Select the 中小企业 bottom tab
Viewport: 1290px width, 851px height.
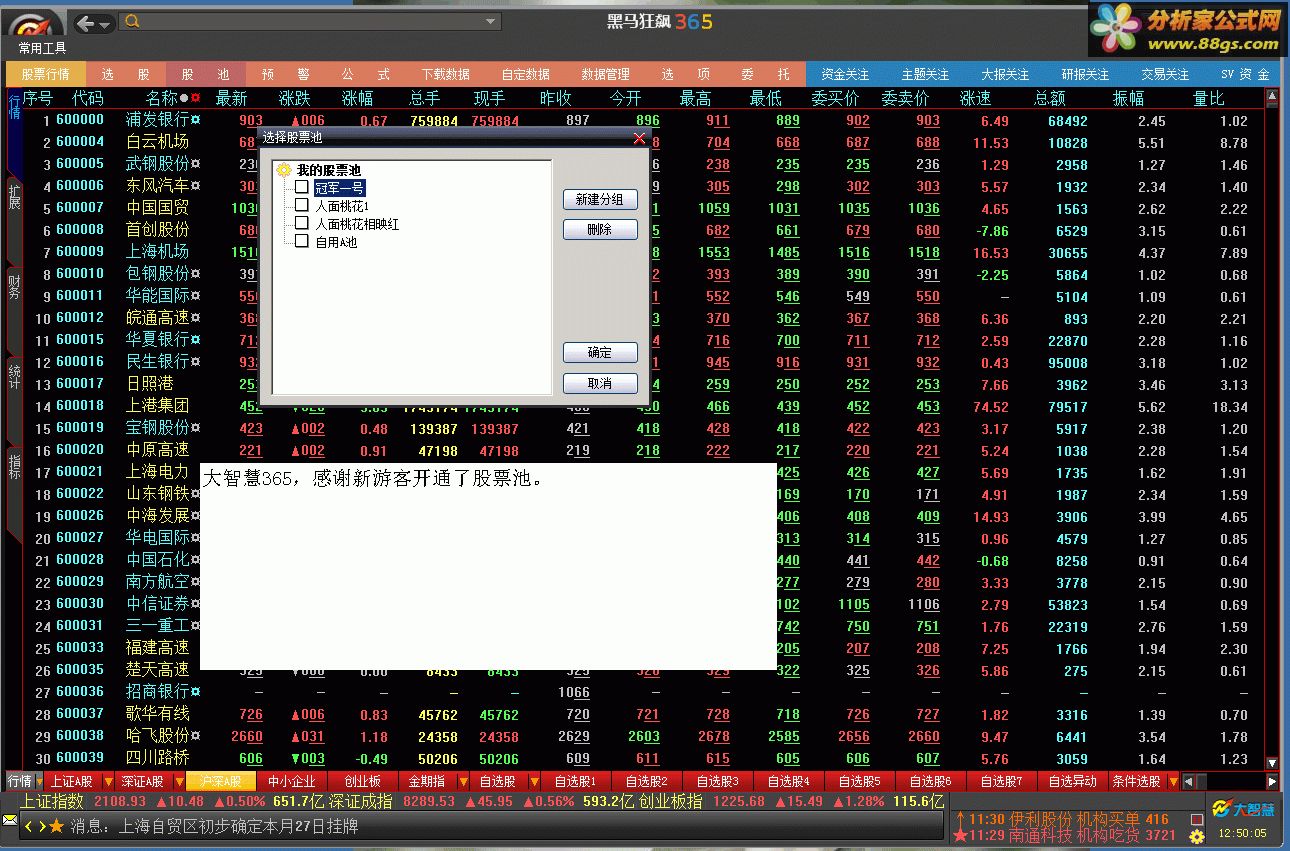point(292,781)
